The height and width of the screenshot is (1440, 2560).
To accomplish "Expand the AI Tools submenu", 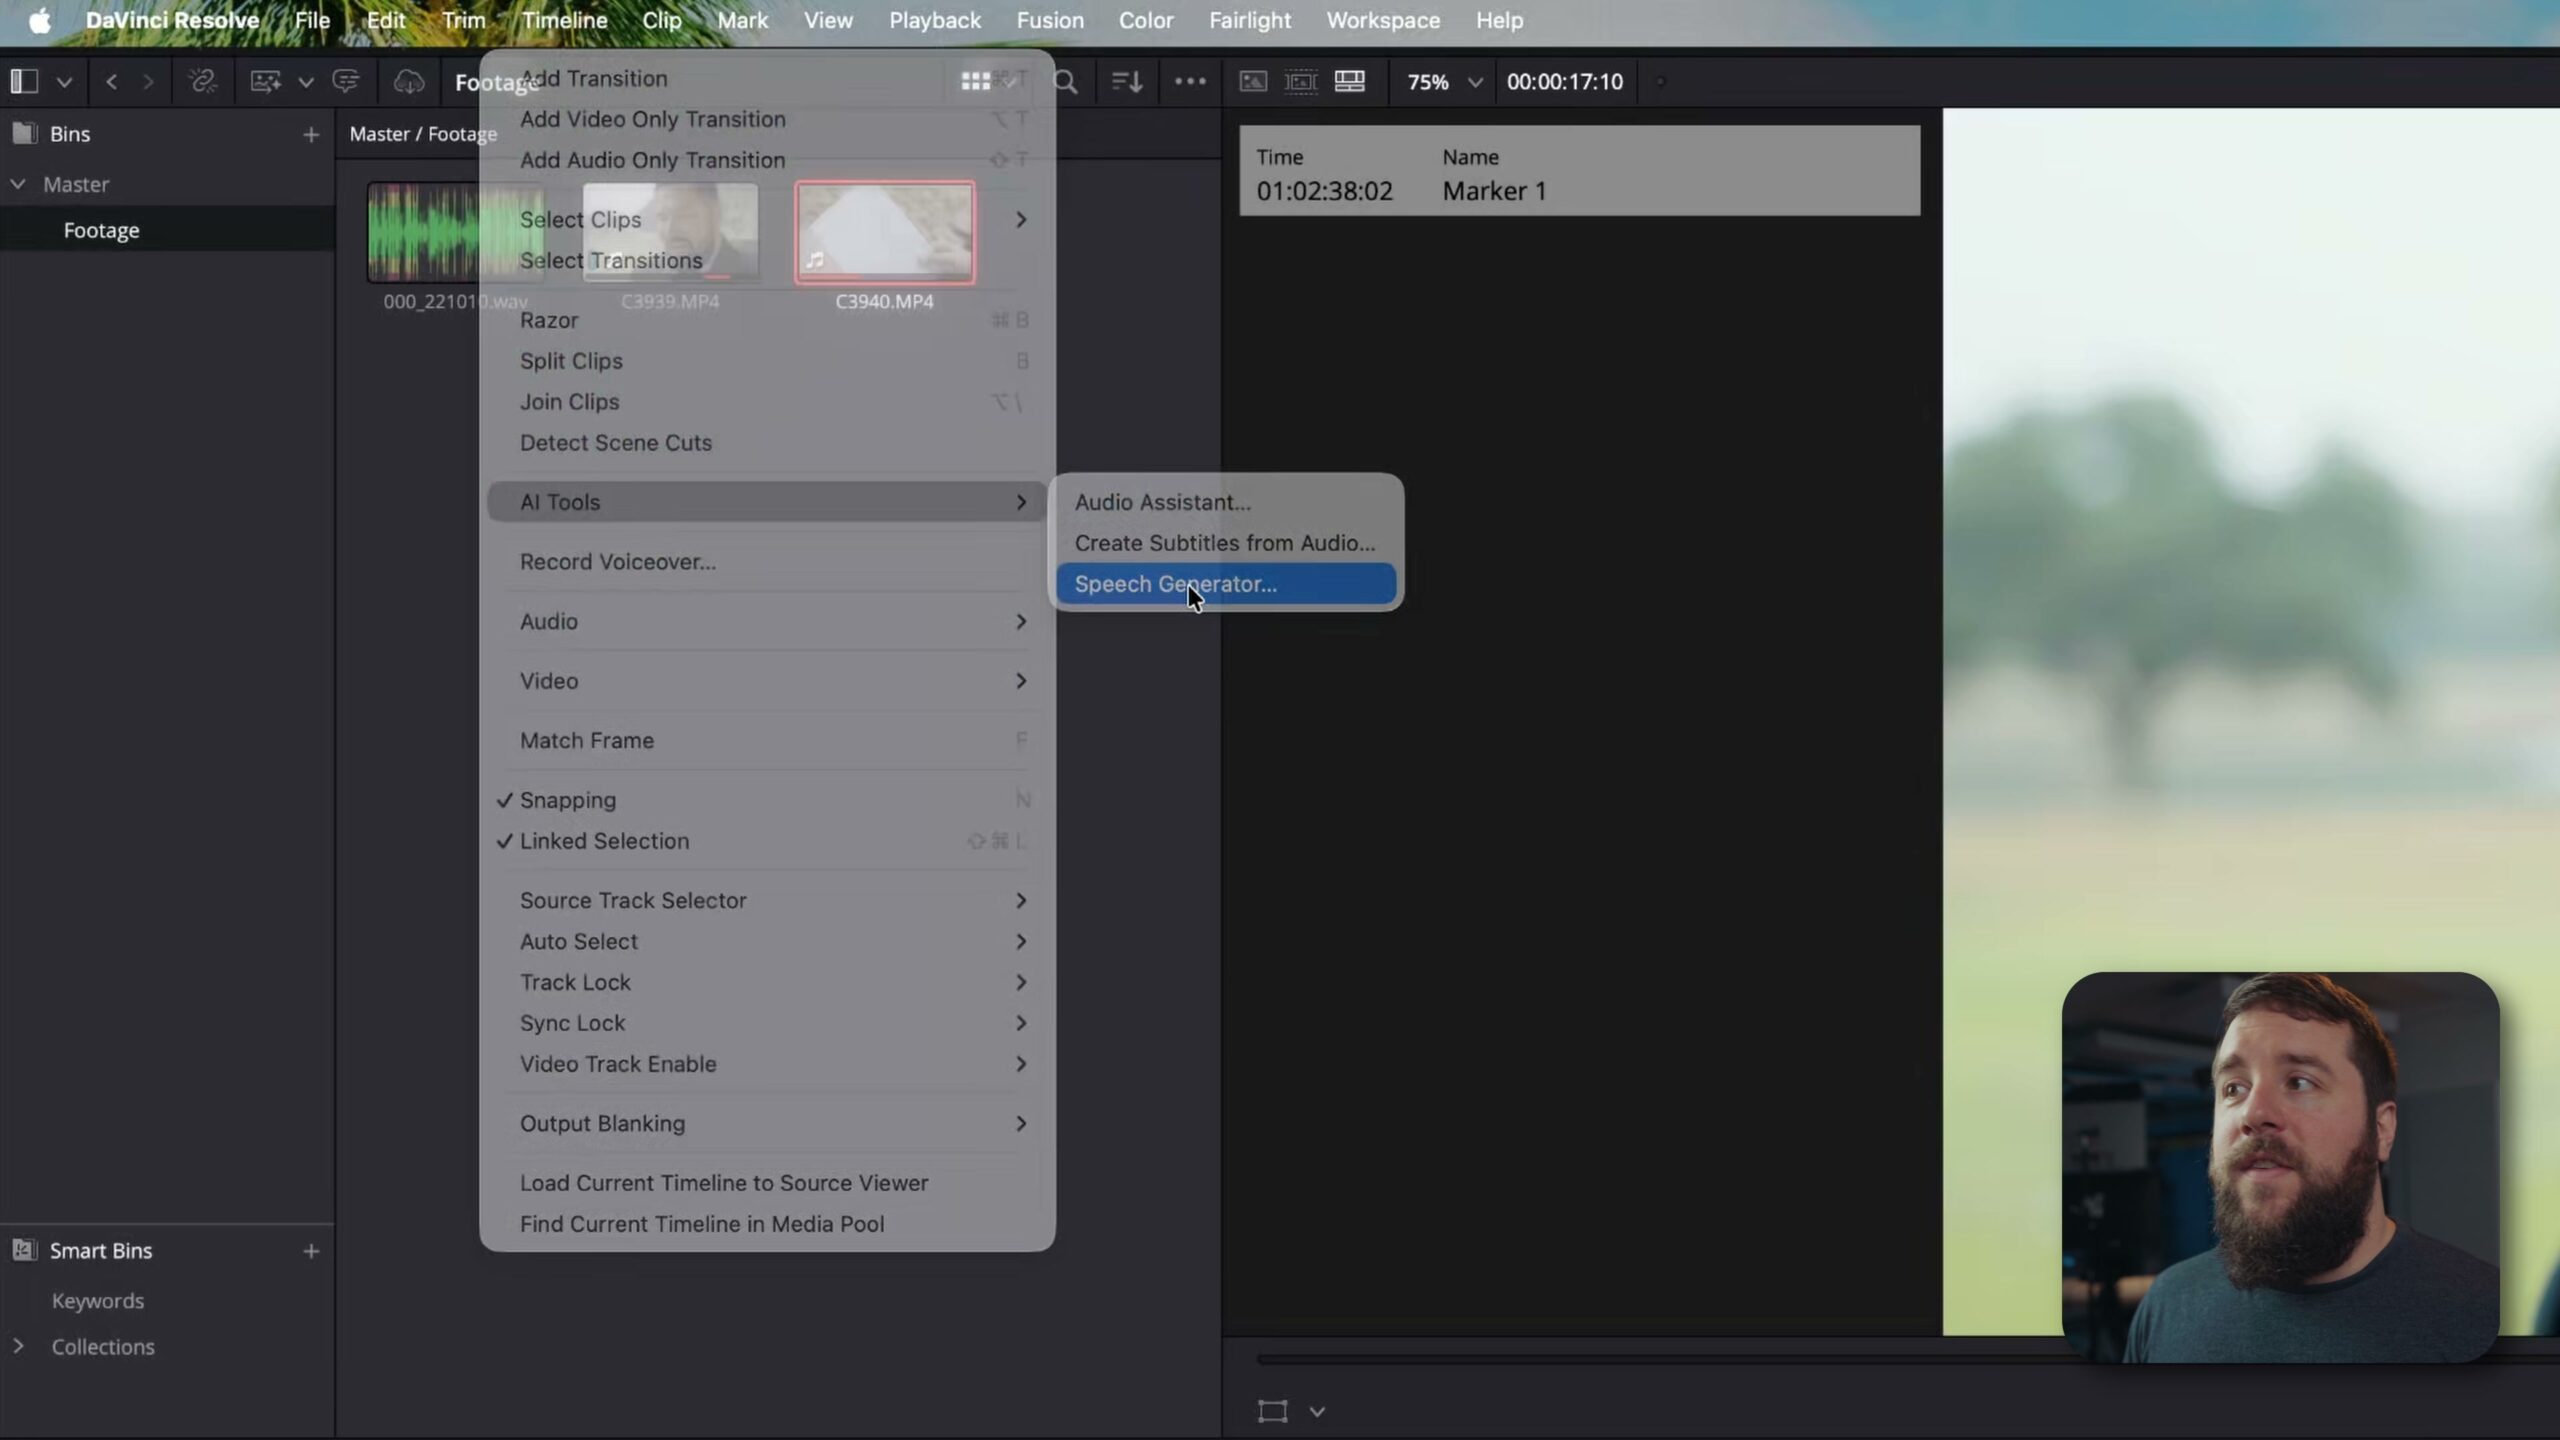I will pos(767,502).
